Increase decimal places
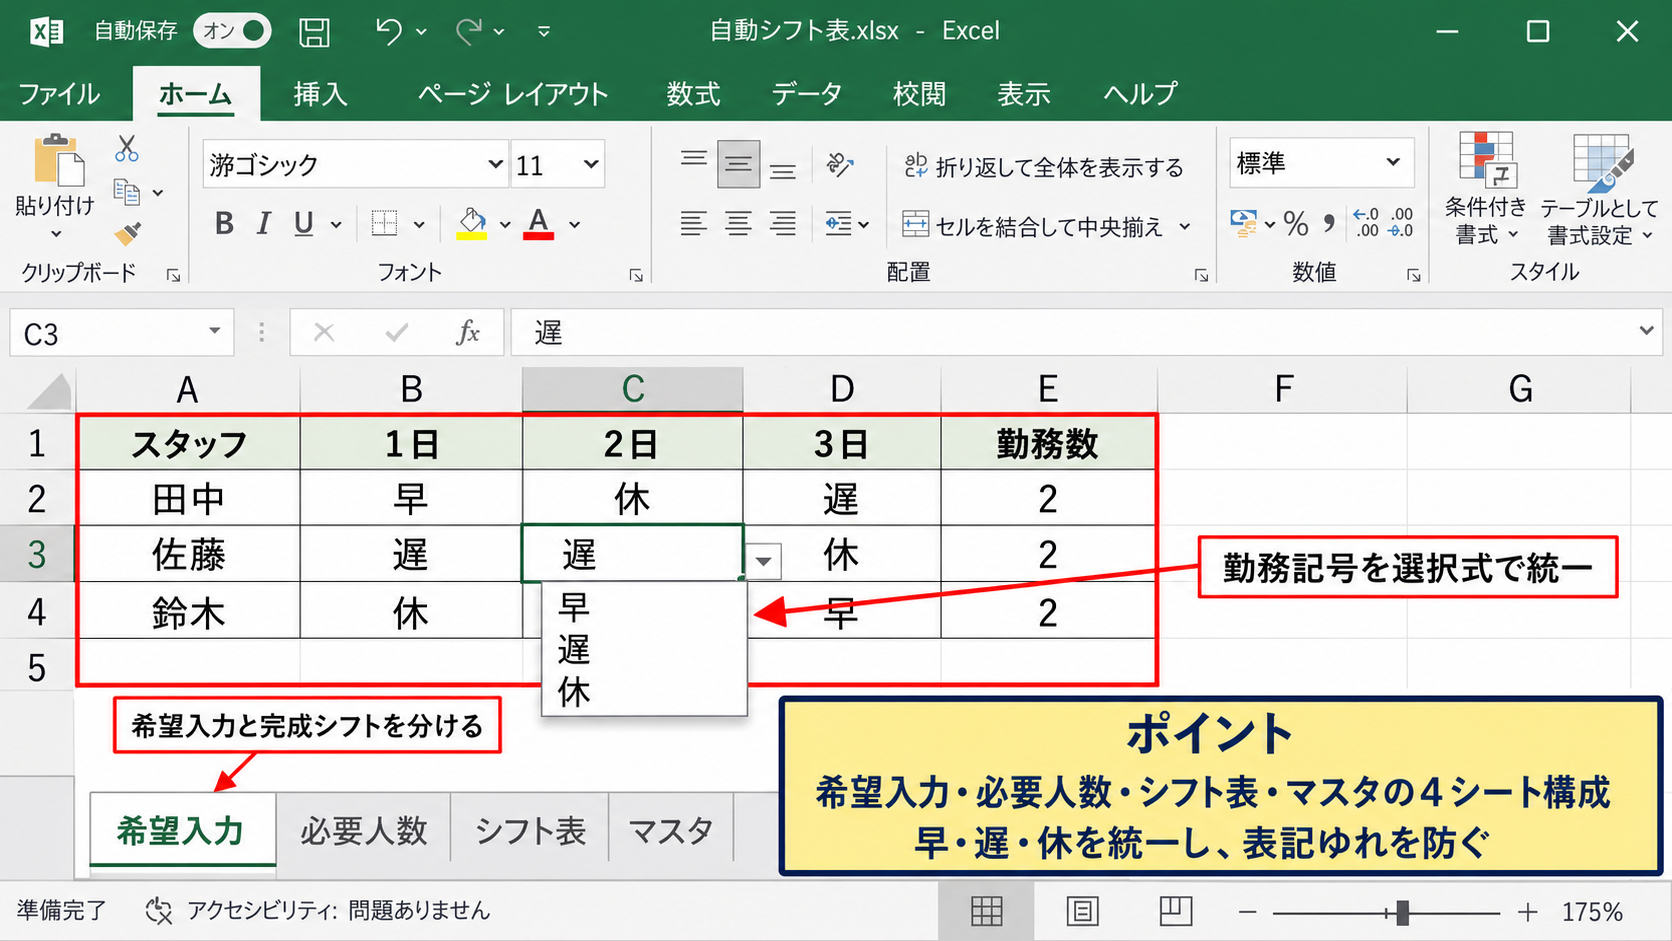 point(1366,222)
